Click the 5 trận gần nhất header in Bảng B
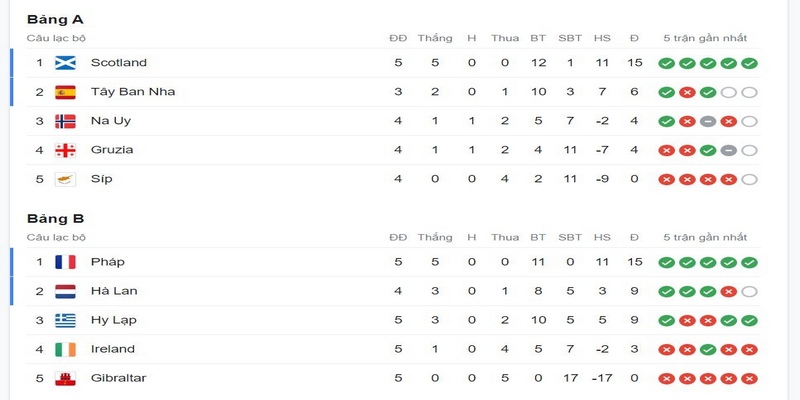This screenshot has width=800, height=400. click(x=705, y=237)
